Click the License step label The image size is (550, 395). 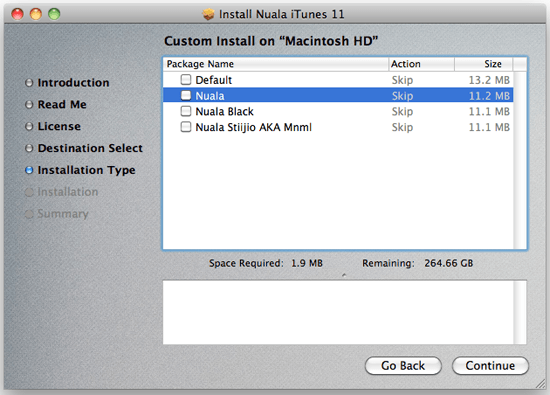click(x=59, y=126)
